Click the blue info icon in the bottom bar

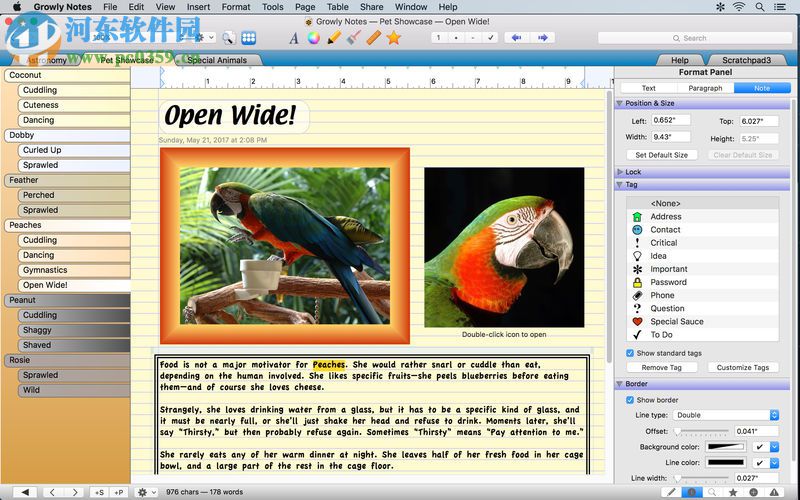click(692, 492)
